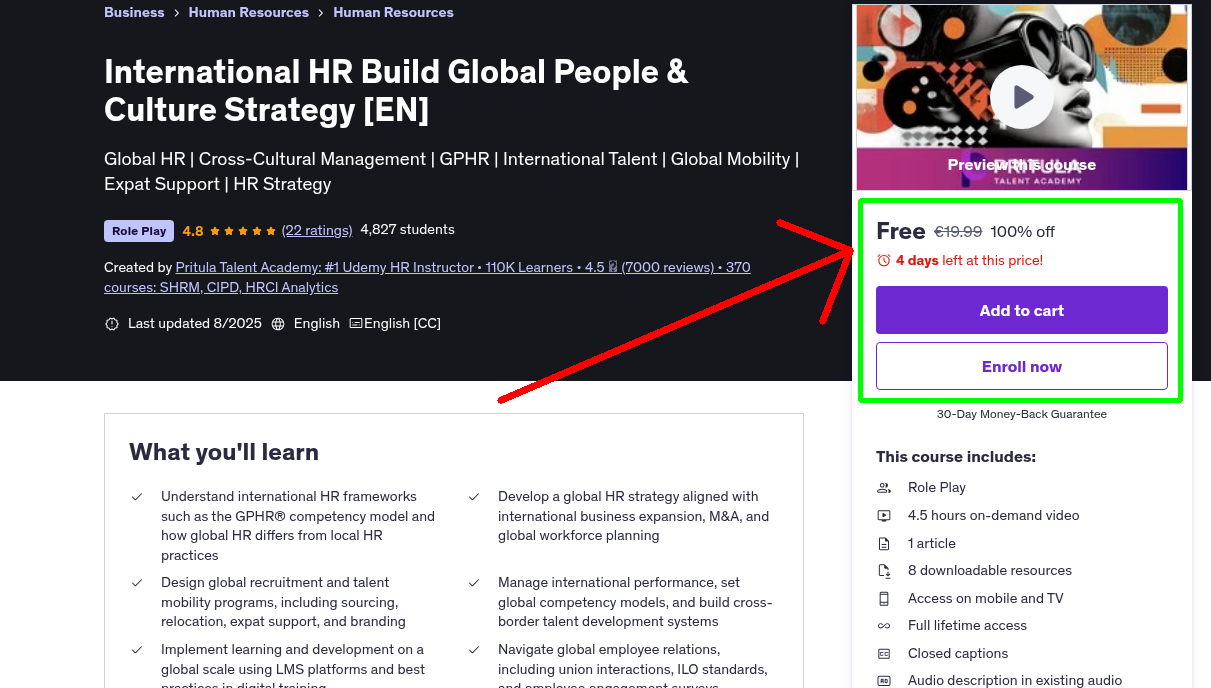Click the closed captions icon by English [CC]
The height and width of the screenshot is (688, 1211).
coord(355,324)
